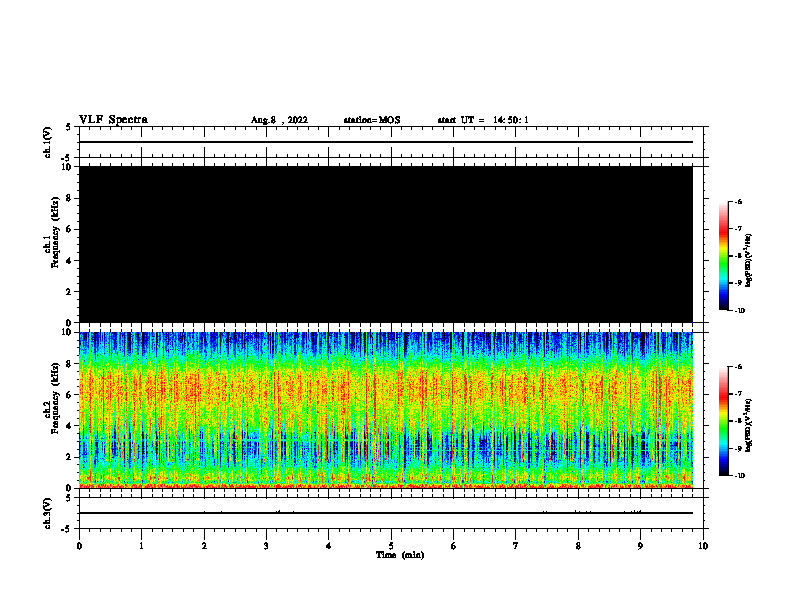Click the ch.2 frequency tick label "2"

pos(69,457)
